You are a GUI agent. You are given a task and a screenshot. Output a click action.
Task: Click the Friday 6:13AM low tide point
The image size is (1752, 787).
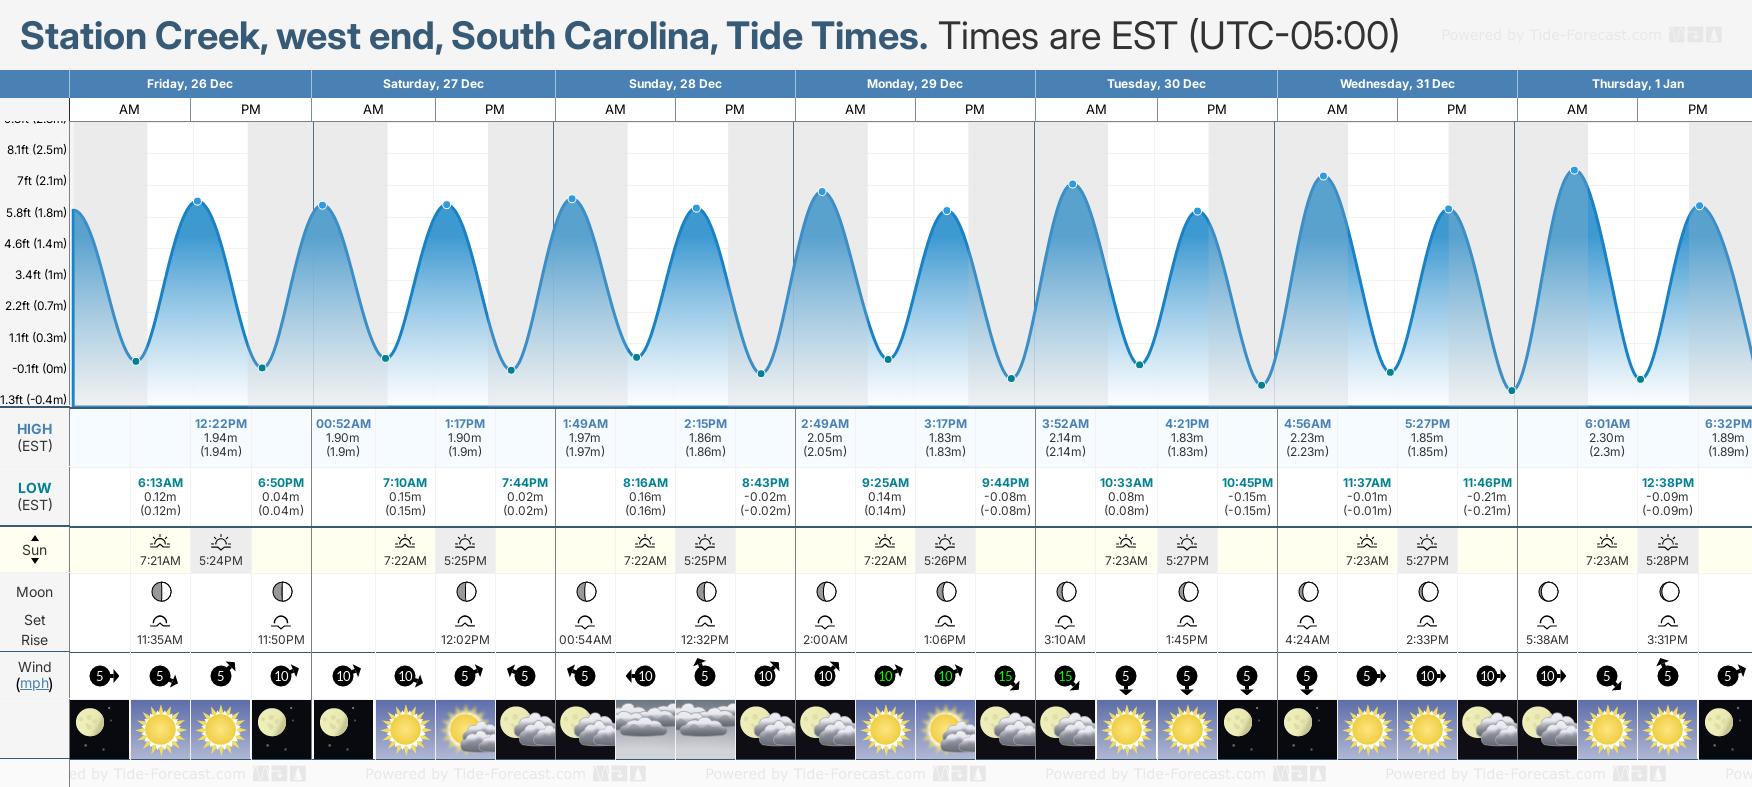136,361
